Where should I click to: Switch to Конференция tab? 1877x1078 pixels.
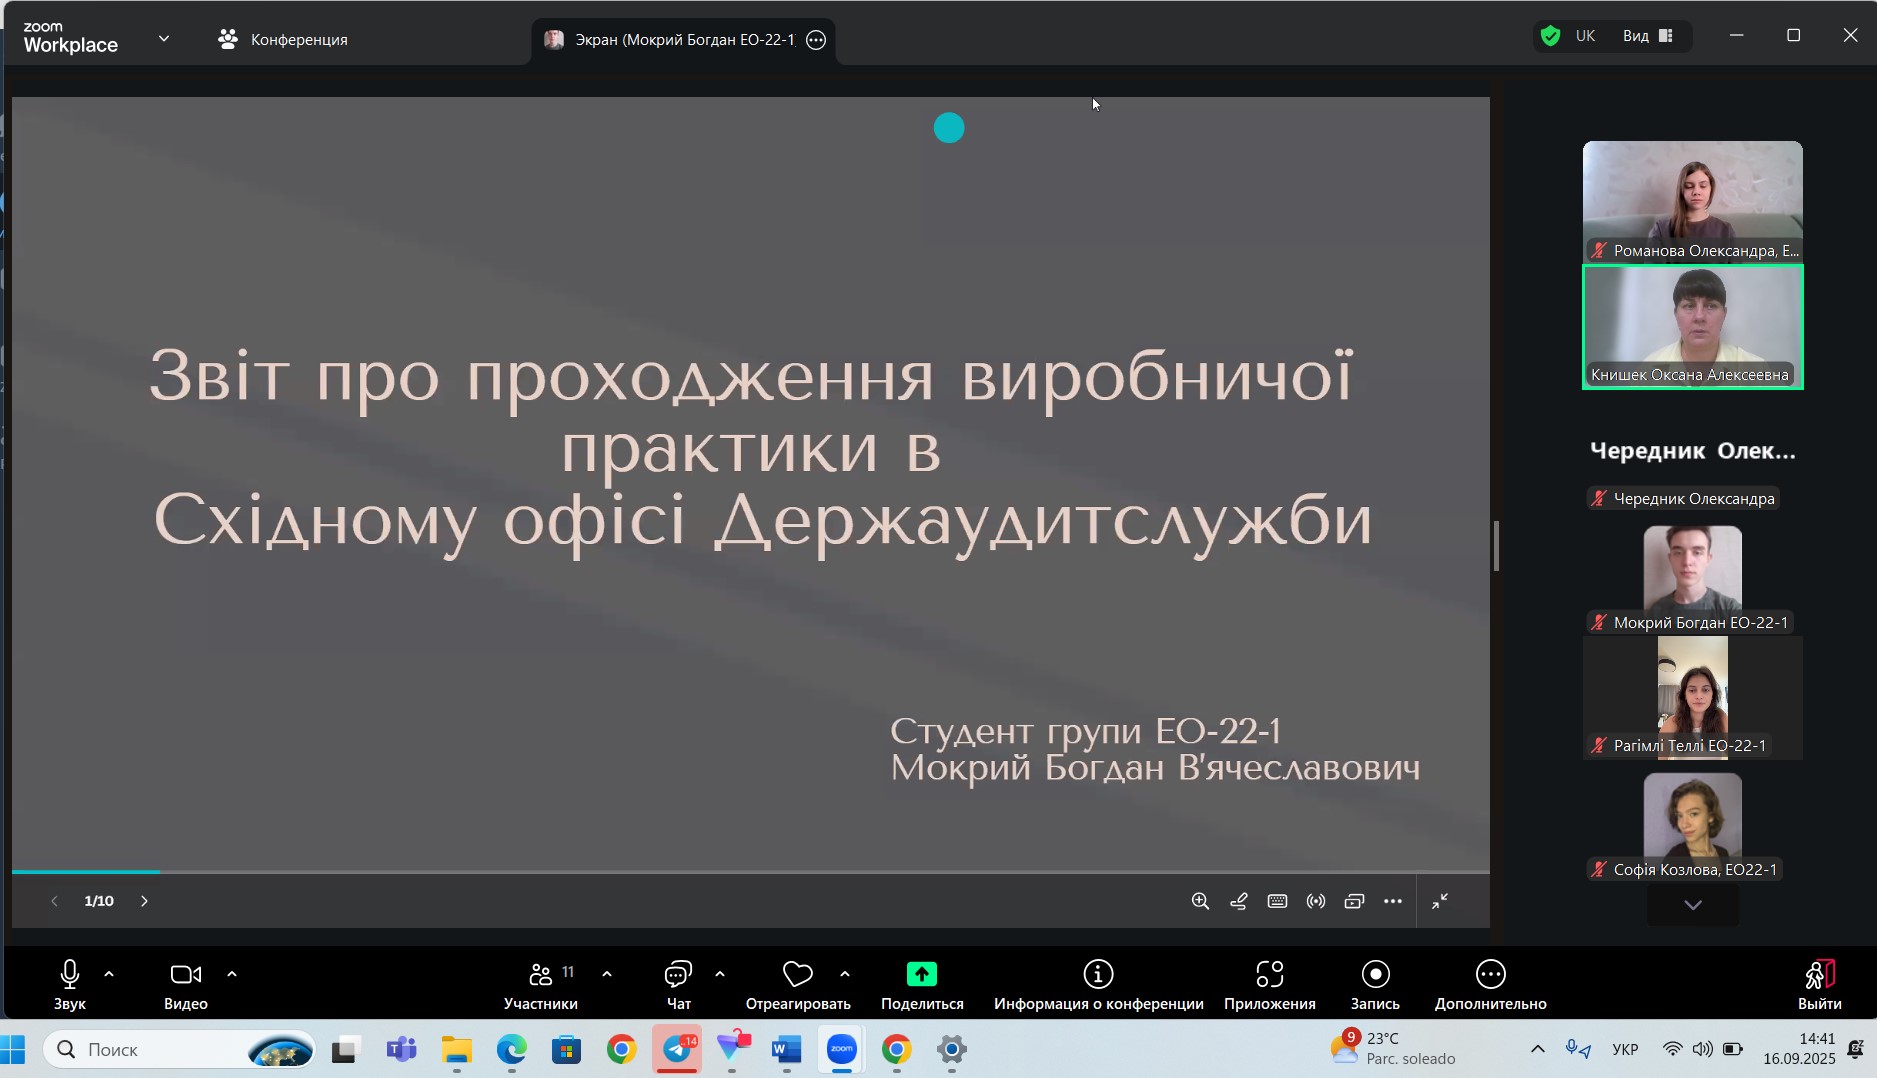pos(283,40)
